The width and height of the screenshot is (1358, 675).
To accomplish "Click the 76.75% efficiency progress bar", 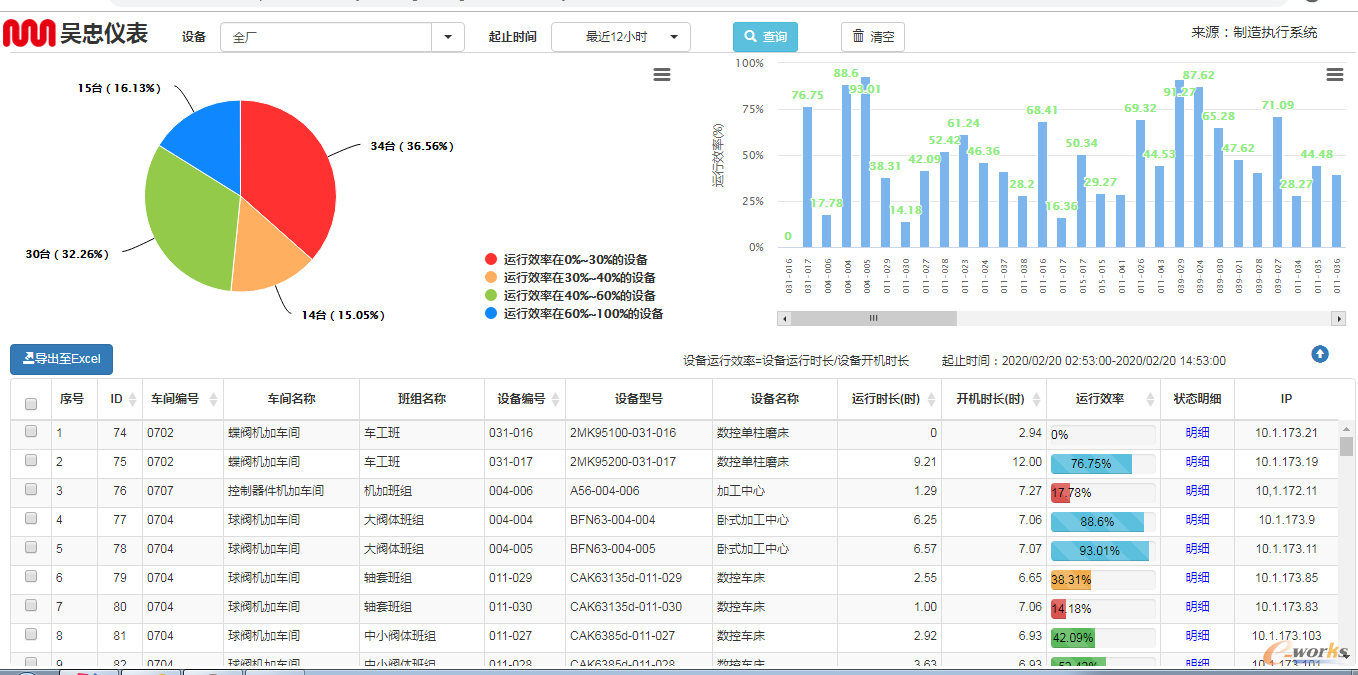I will tap(1103, 463).
